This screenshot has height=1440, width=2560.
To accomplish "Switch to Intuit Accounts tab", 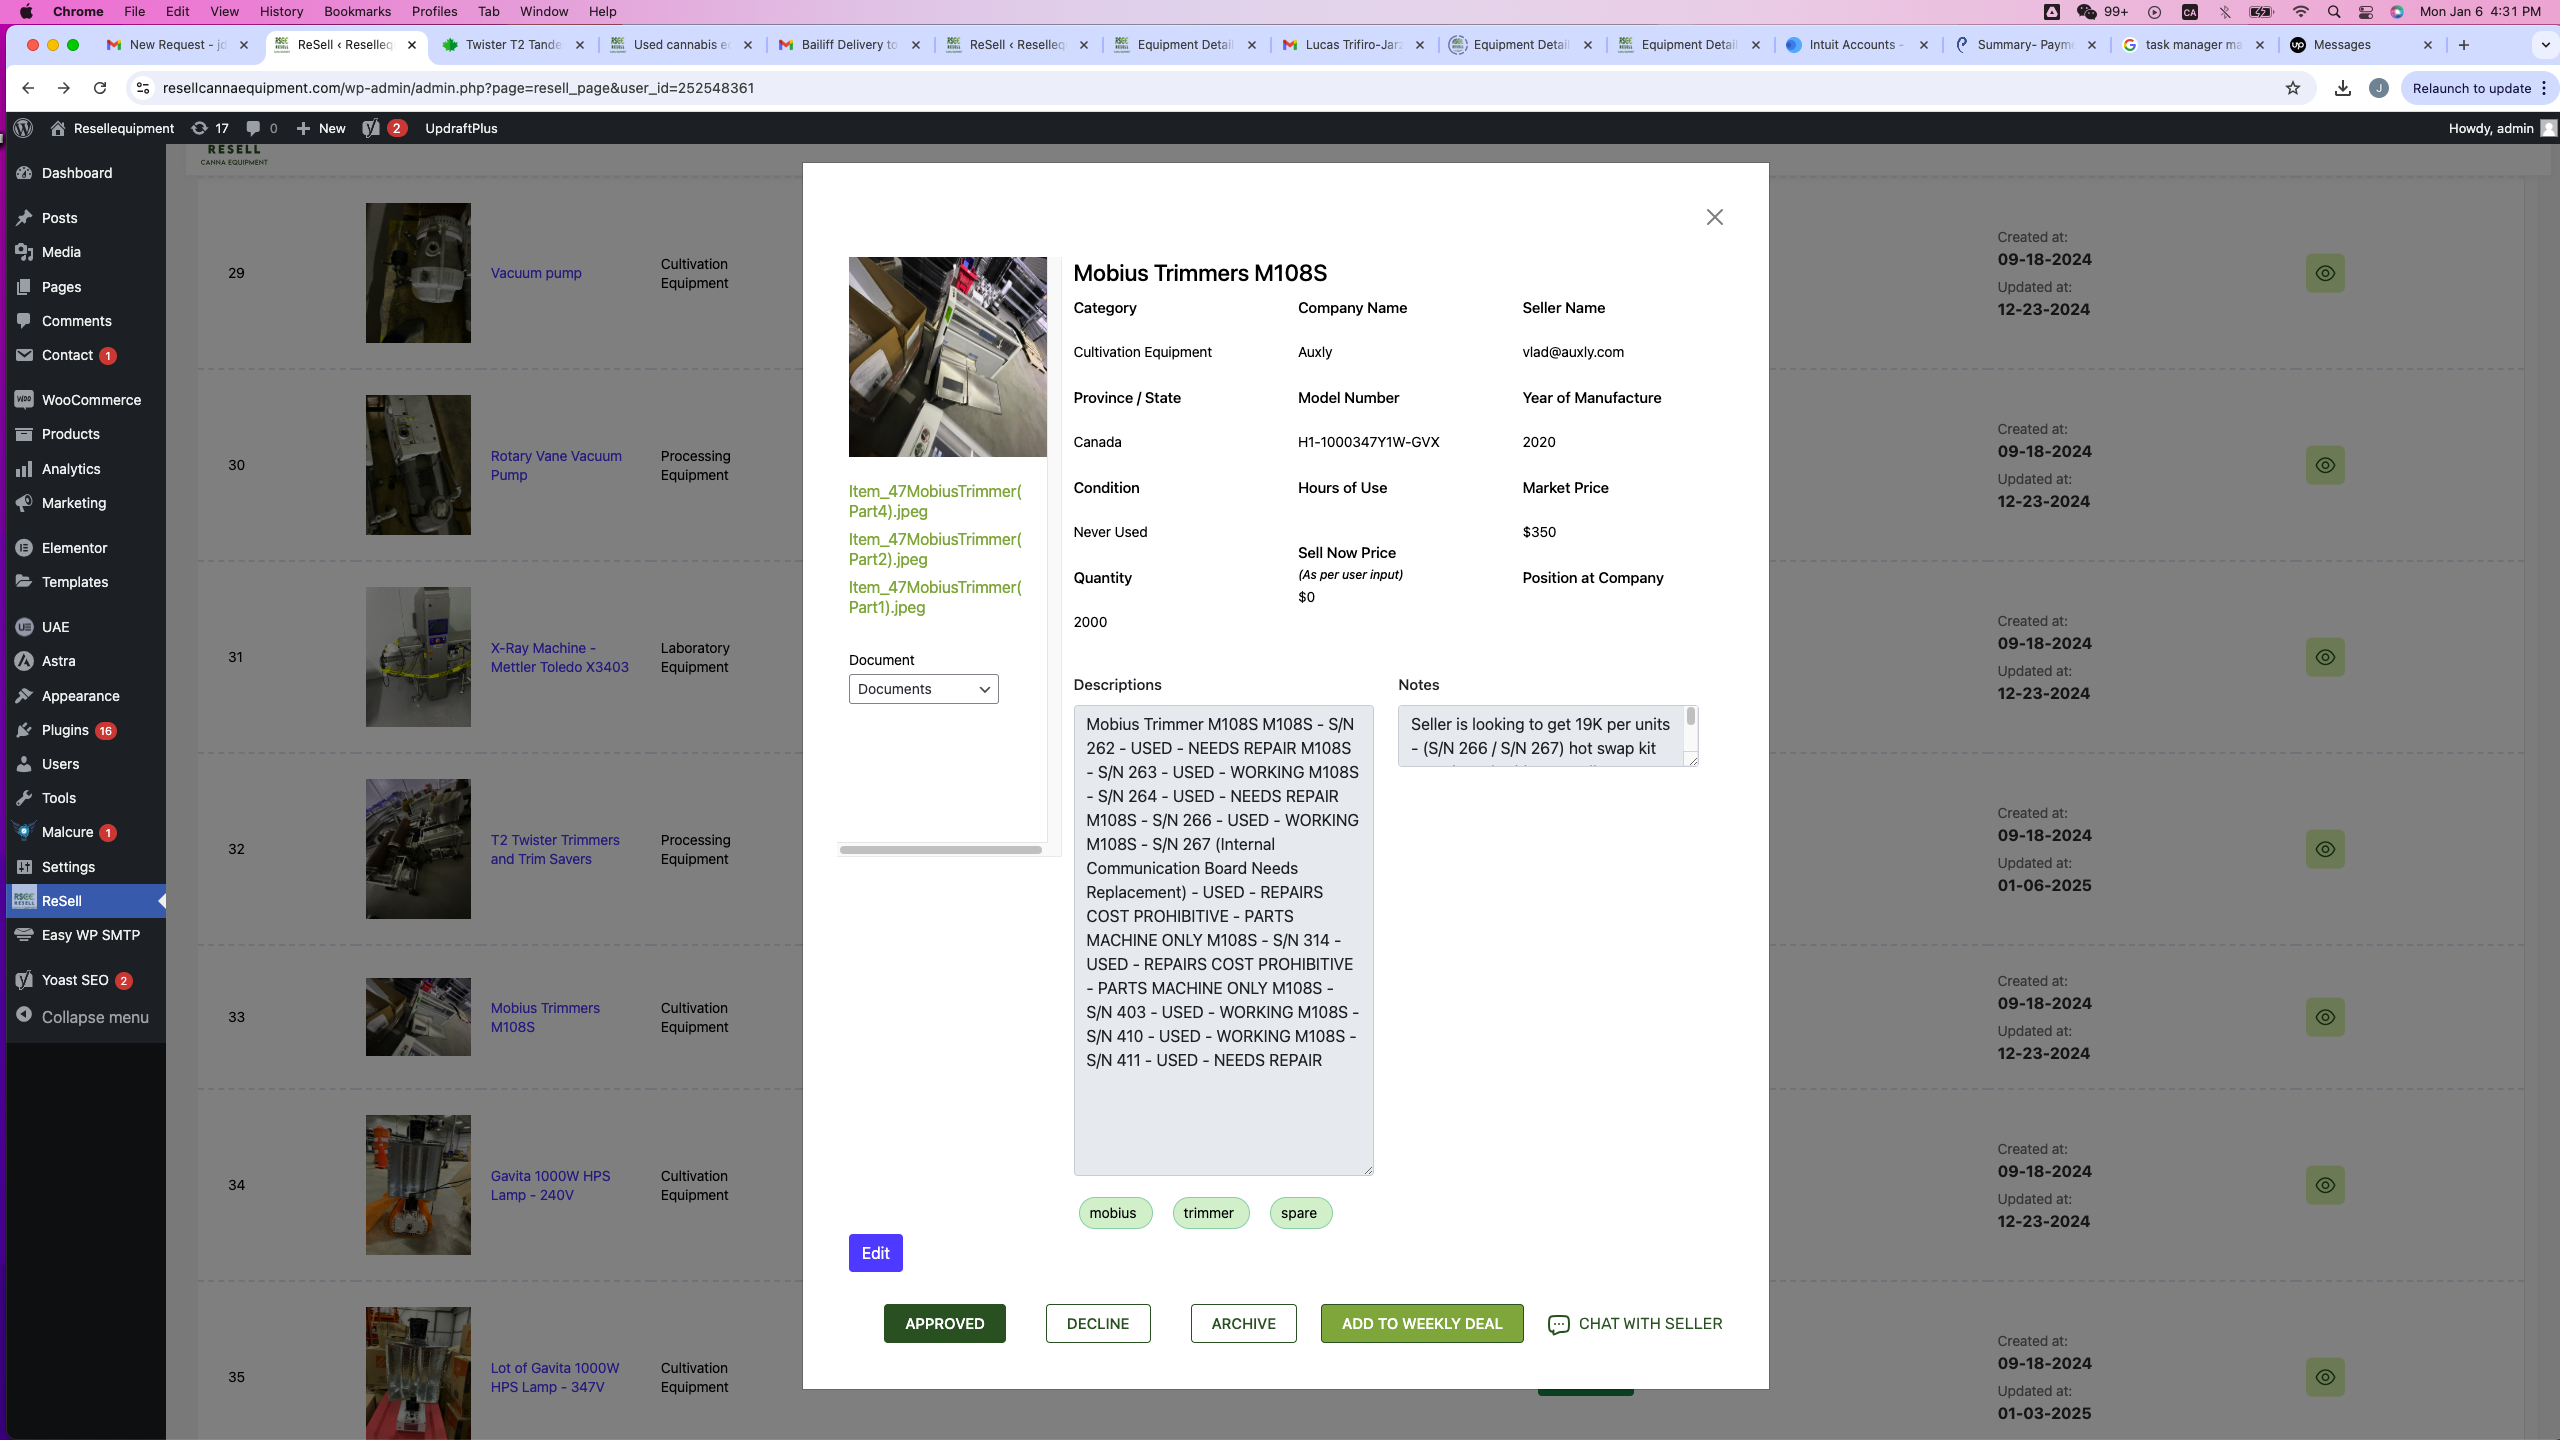I will [x=1856, y=45].
